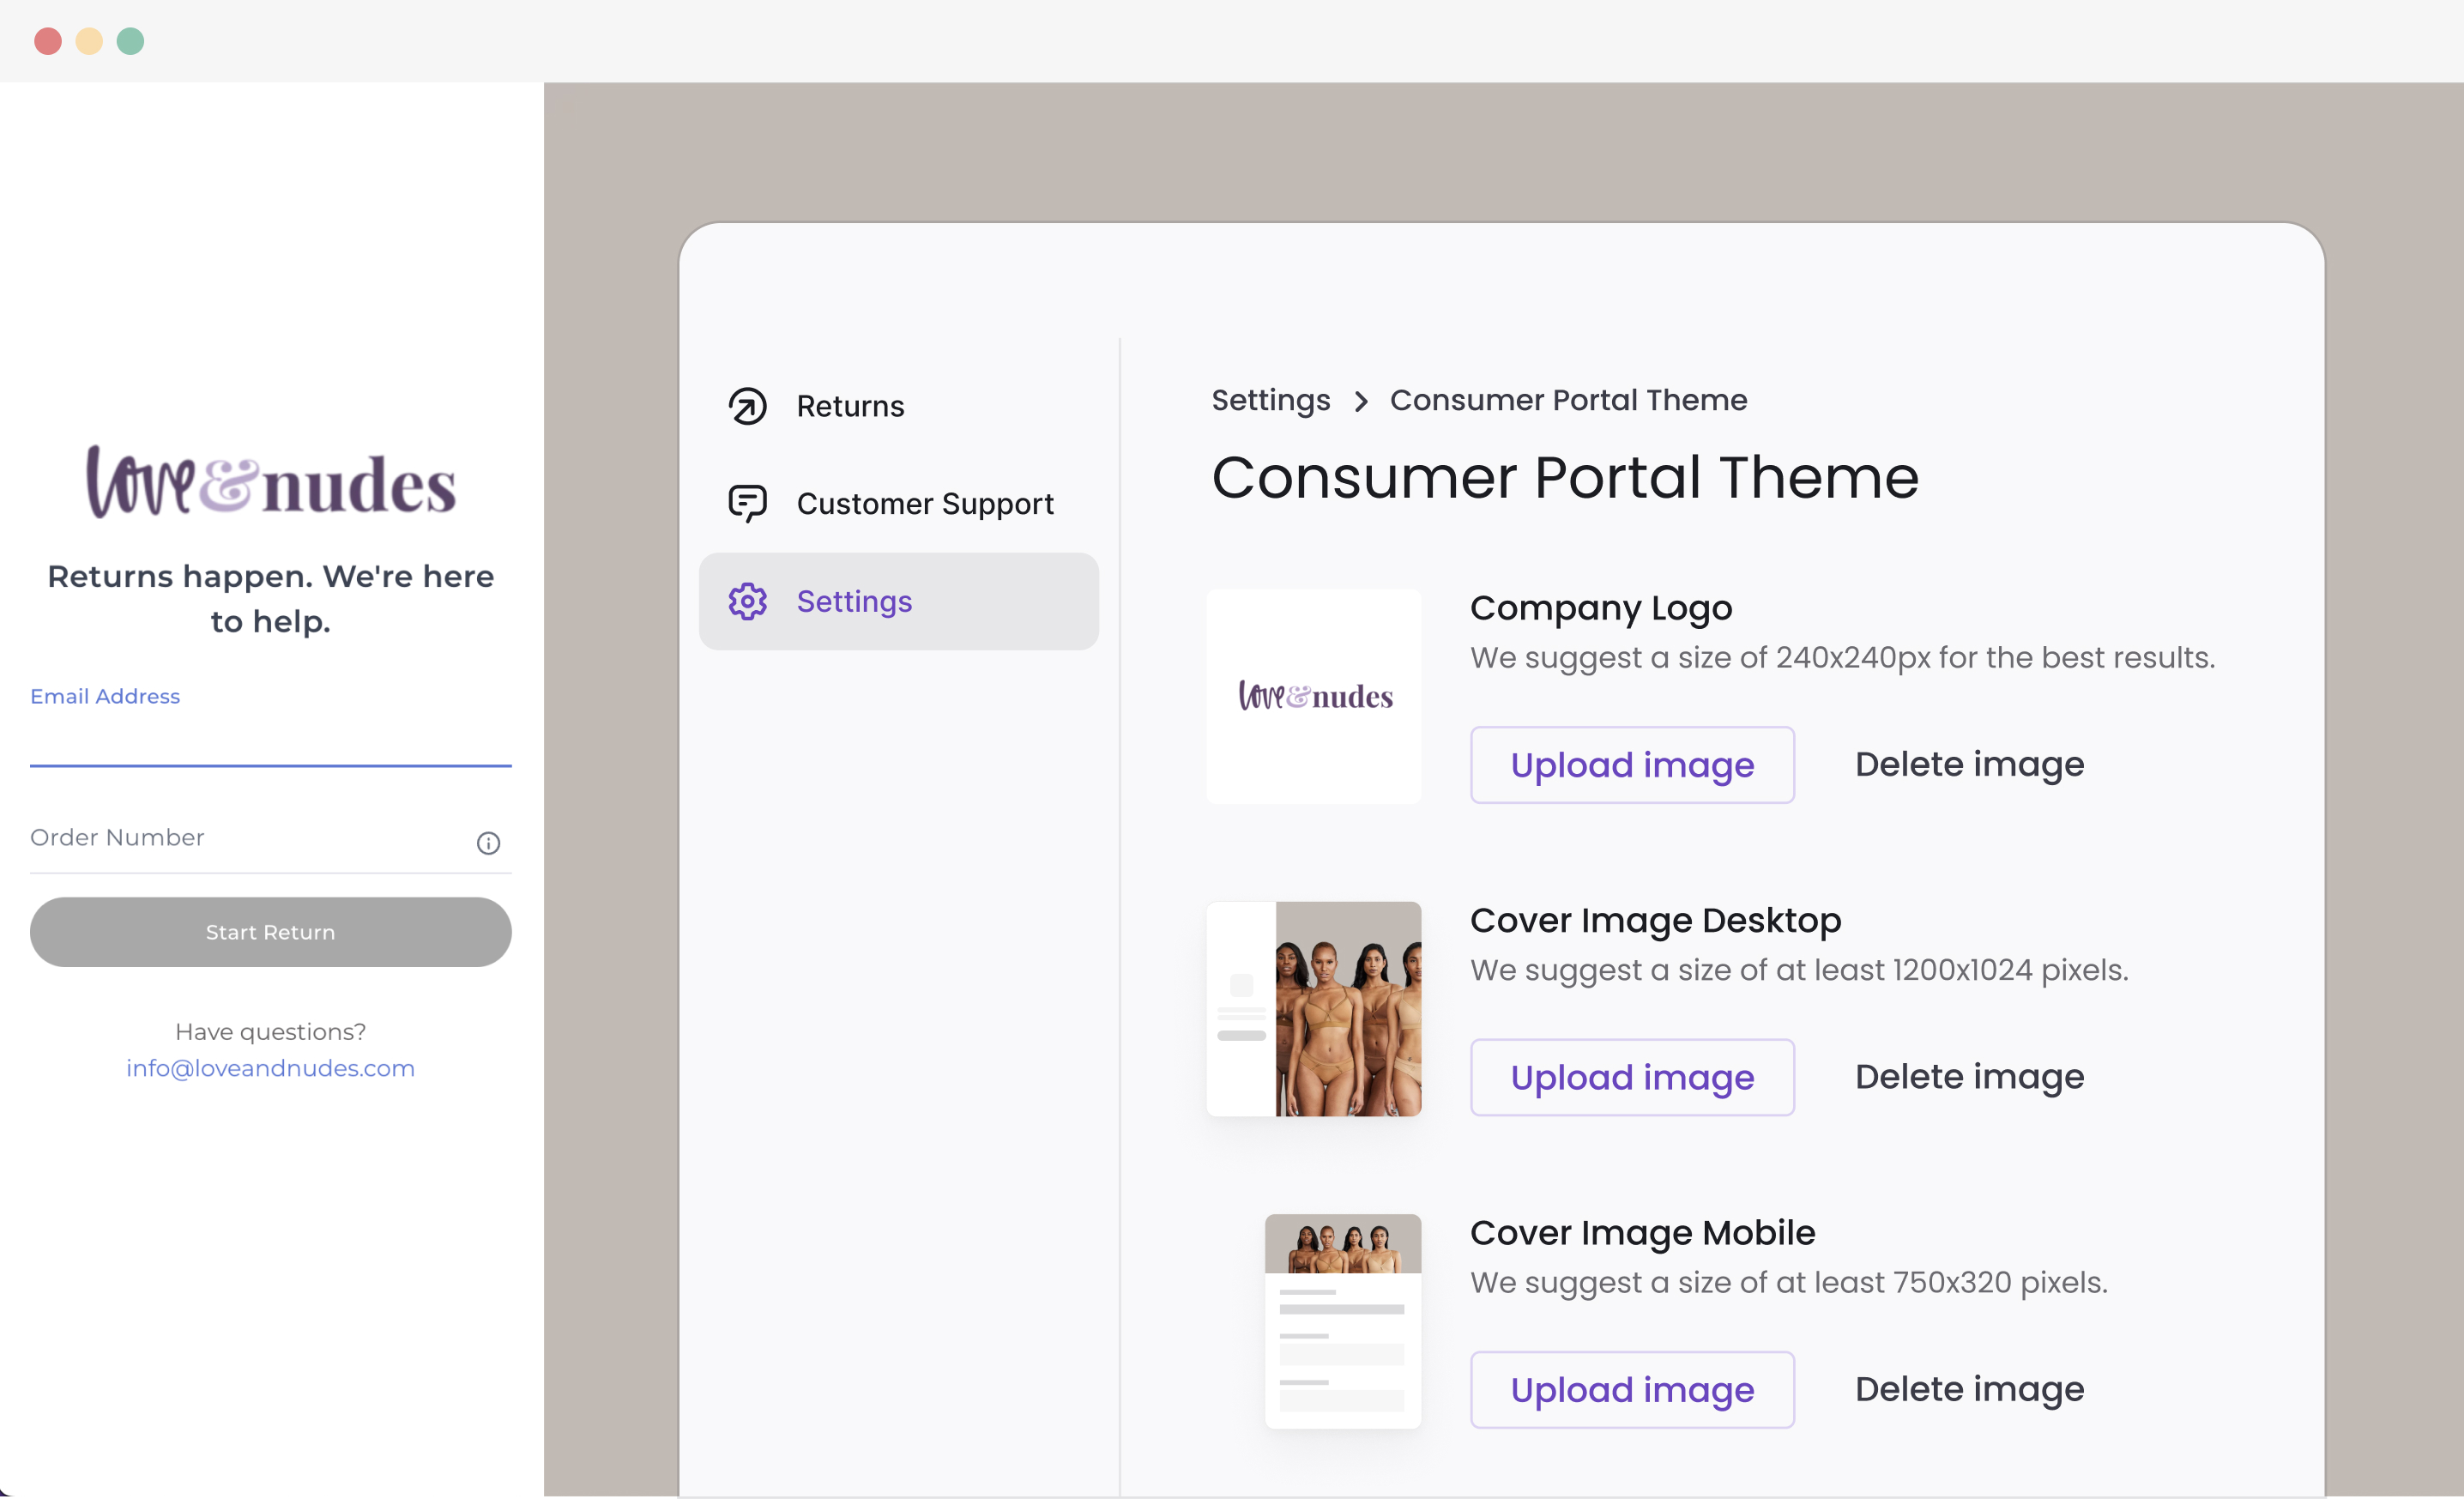
Task: Open the Returns menu item
Action: pyautogui.click(x=850, y=406)
